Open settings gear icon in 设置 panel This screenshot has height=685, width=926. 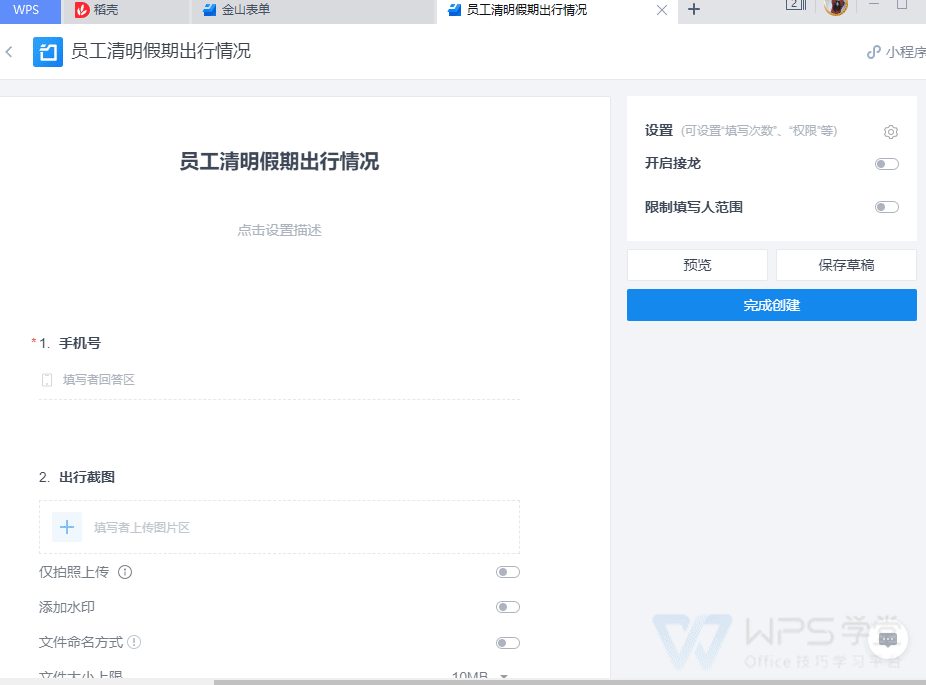point(891,132)
